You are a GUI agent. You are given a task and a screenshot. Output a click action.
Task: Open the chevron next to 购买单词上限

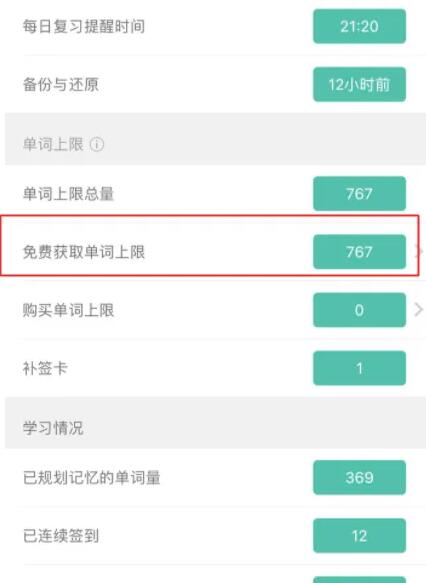pyautogui.click(x=418, y=309)
